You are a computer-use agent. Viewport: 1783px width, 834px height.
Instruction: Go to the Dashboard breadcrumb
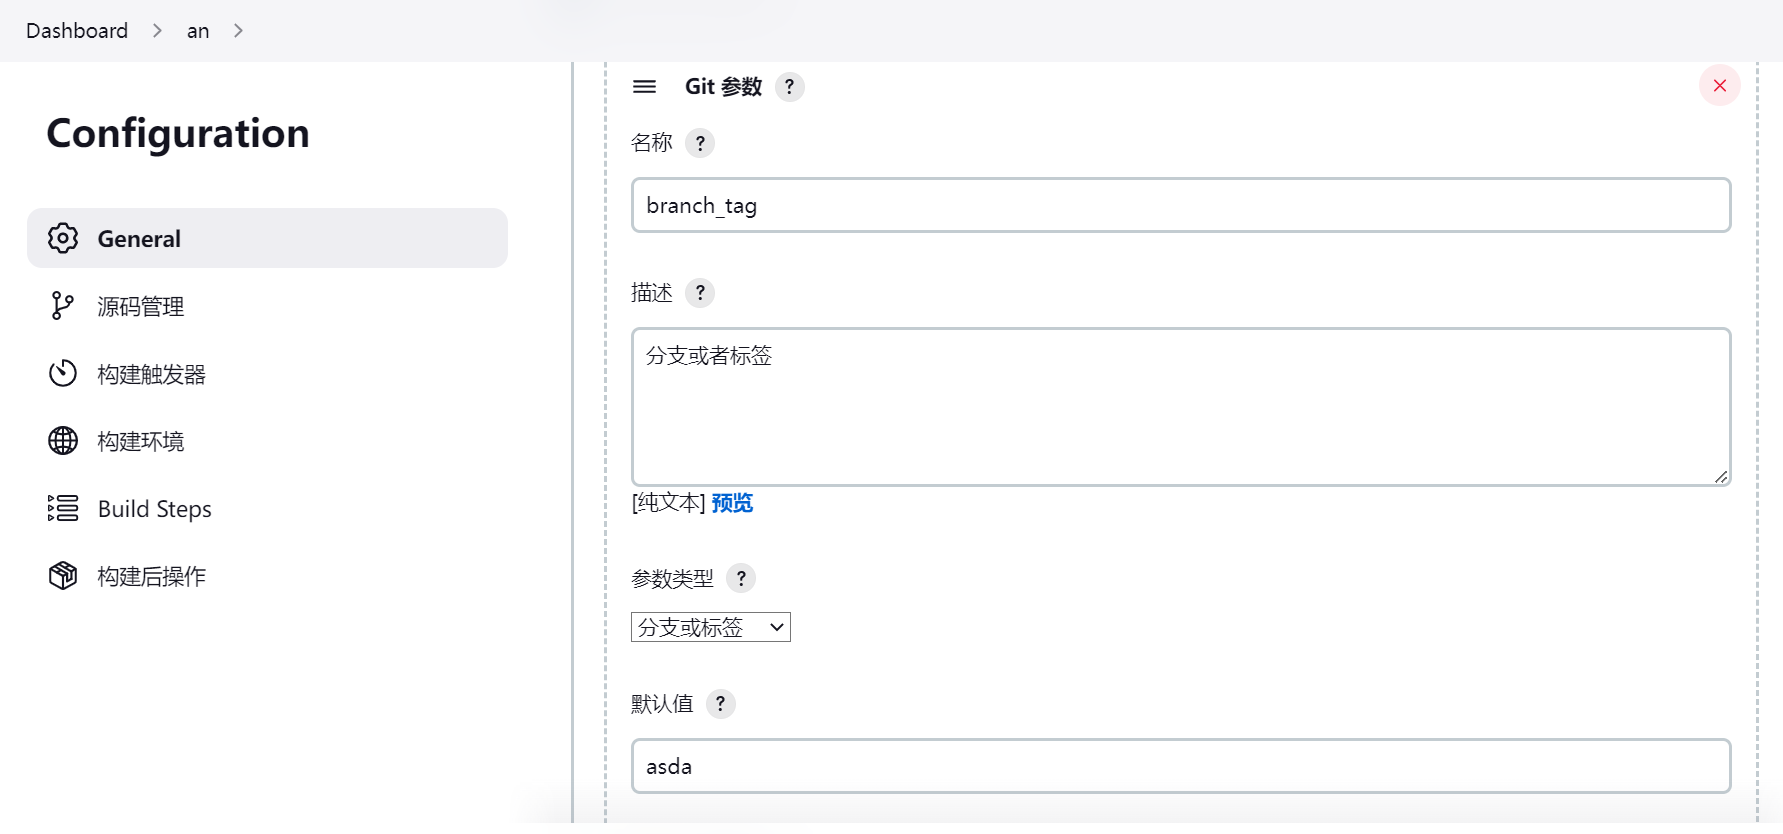(x=77, y=31)
